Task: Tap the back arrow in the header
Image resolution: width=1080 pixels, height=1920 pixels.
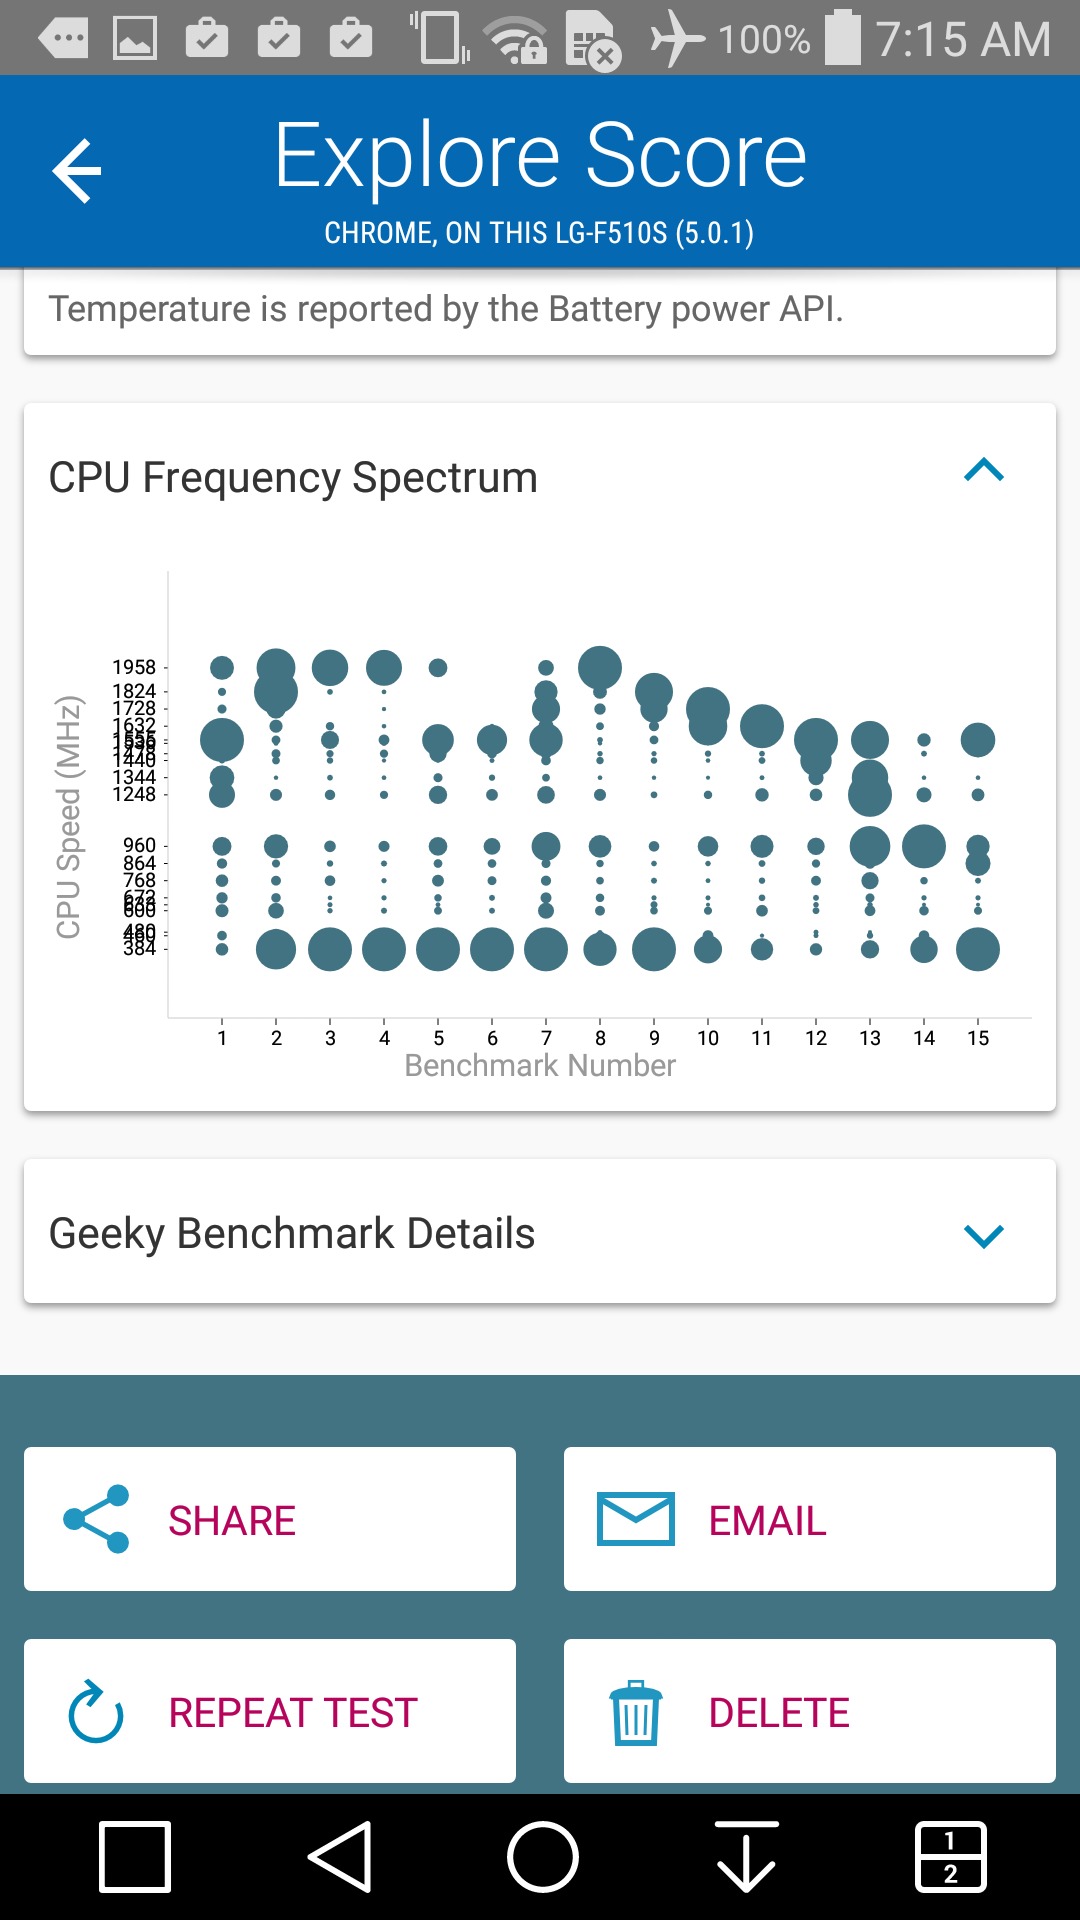Action: (77, 170)
